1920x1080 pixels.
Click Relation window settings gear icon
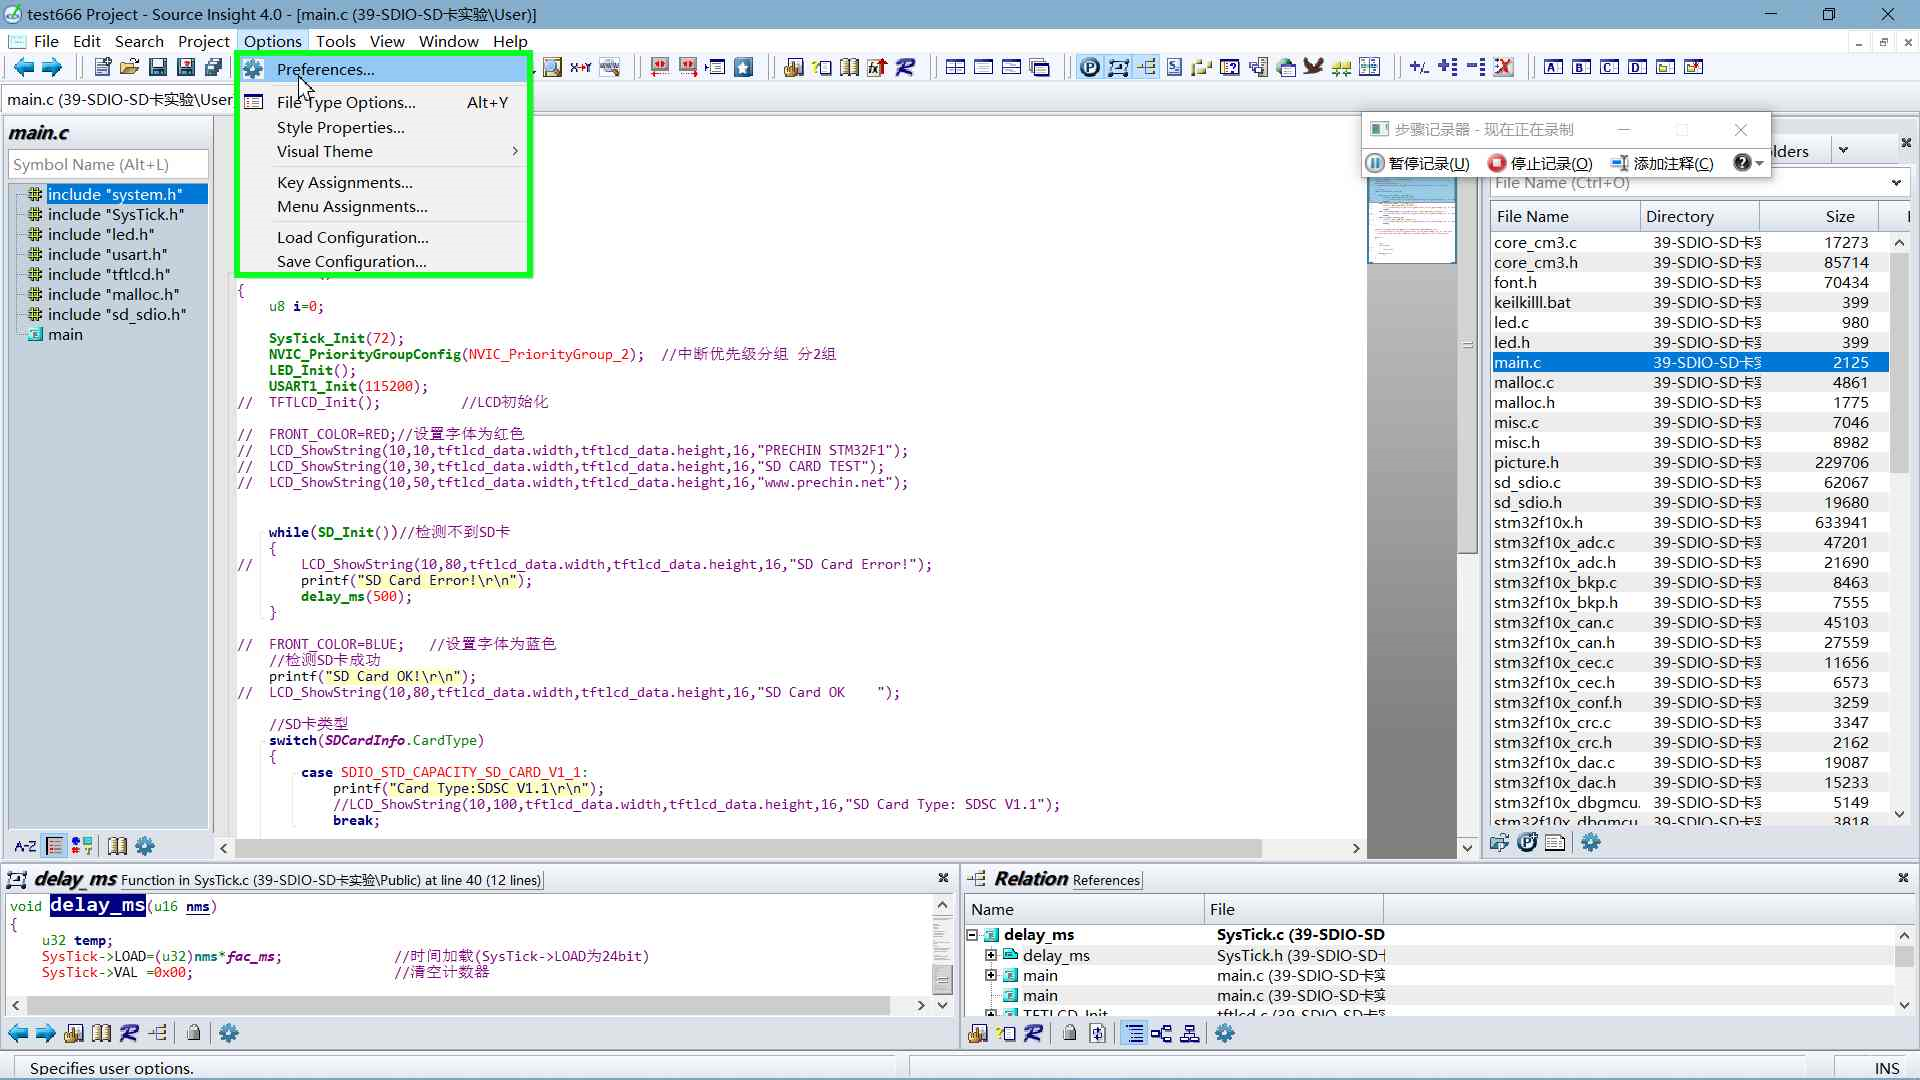pyautogui.click(x=1225, y=1033)
